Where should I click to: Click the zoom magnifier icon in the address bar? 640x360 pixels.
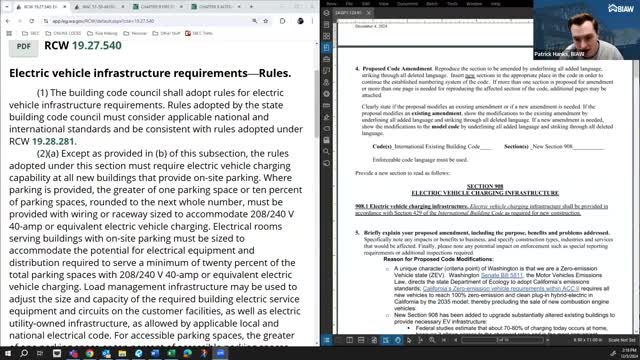[x=255, y=21]
